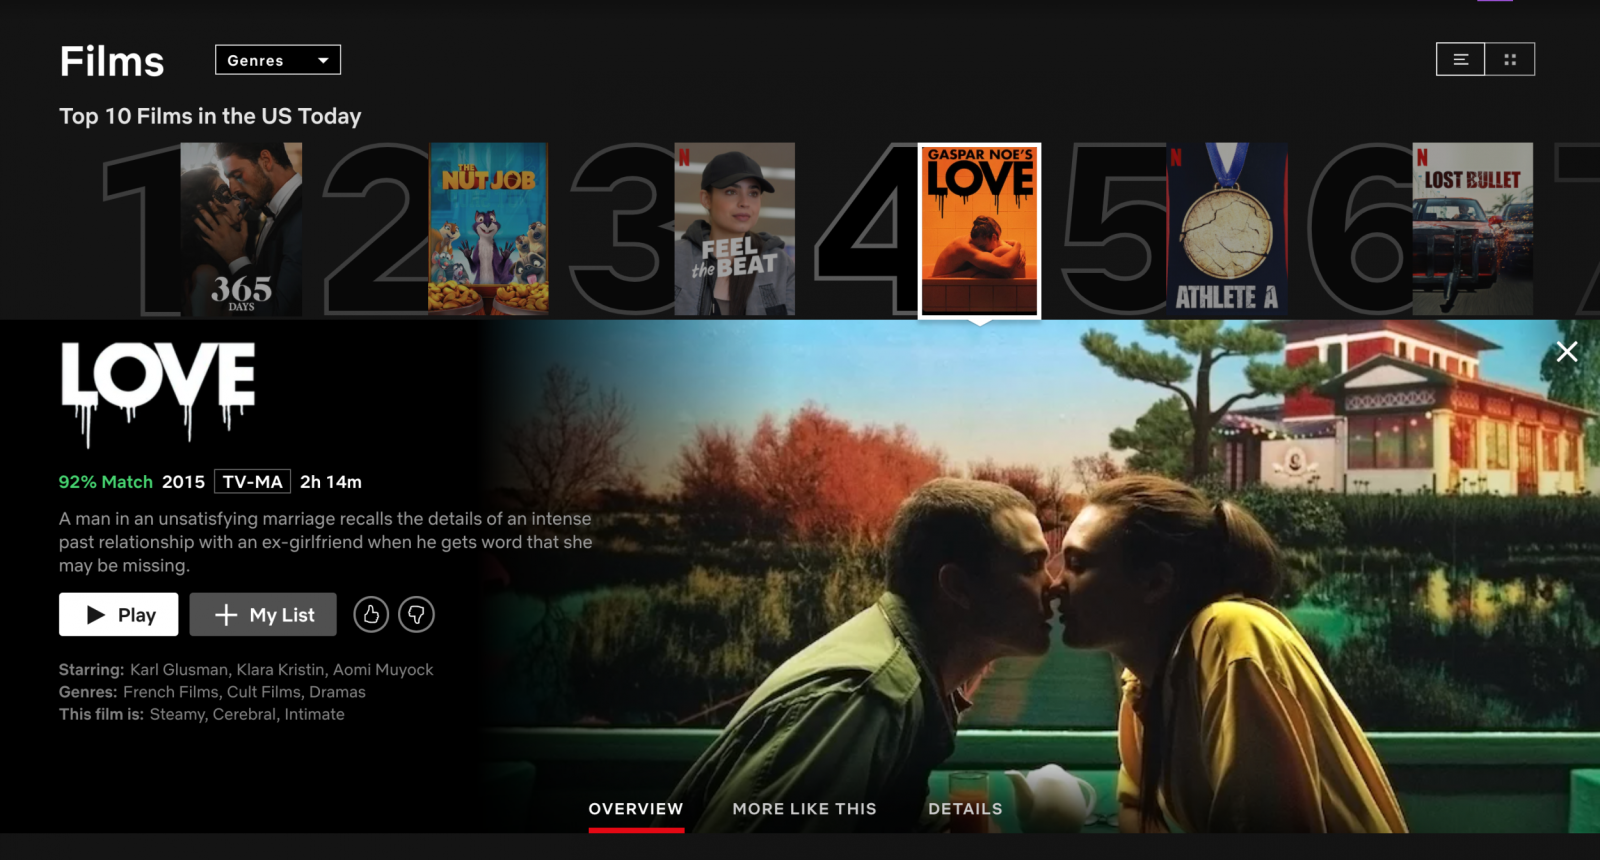1600x860 pixels.
Task: Click the thumbs down rating icon
Action: click(x=416, y=615)
